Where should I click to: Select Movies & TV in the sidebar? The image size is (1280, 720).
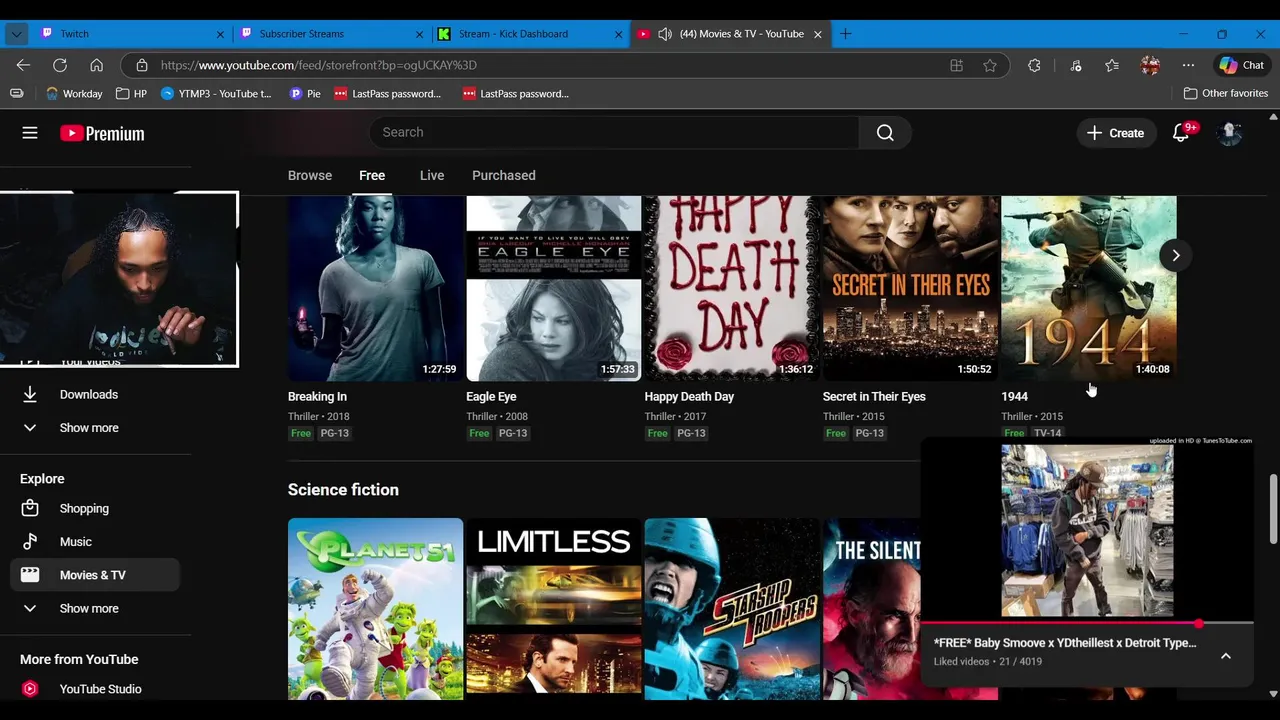(95, 575)
